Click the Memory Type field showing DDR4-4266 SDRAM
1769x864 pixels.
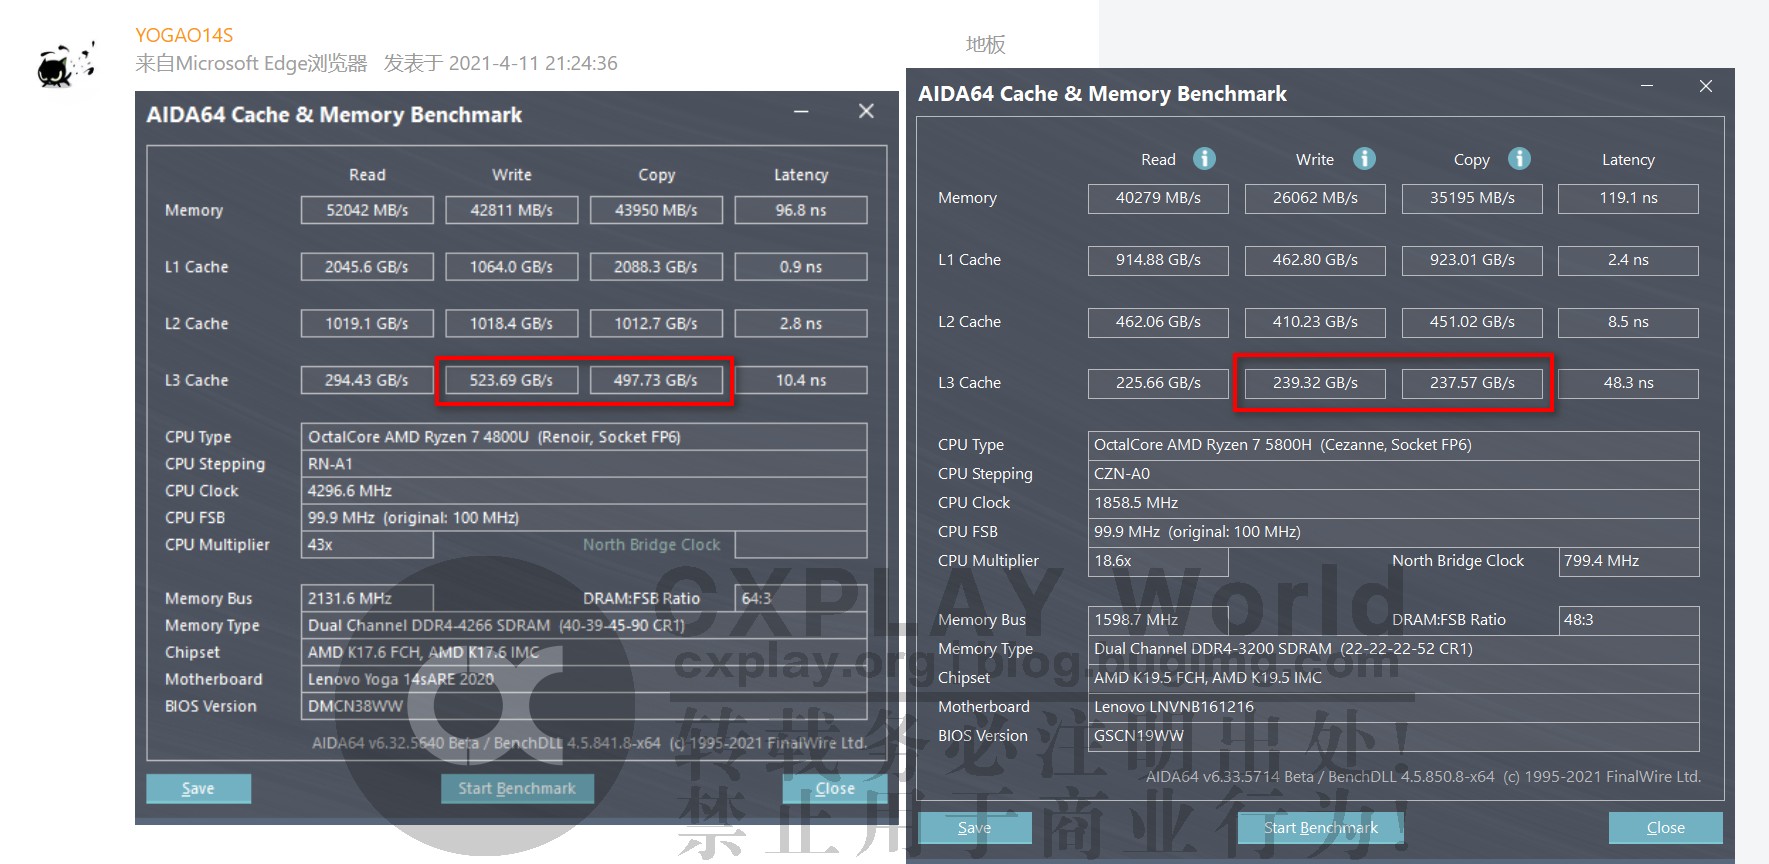(x=584, y=625)
